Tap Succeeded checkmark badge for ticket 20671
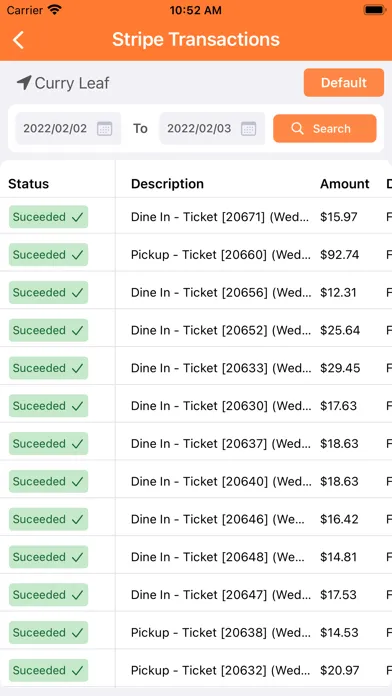 48,217
